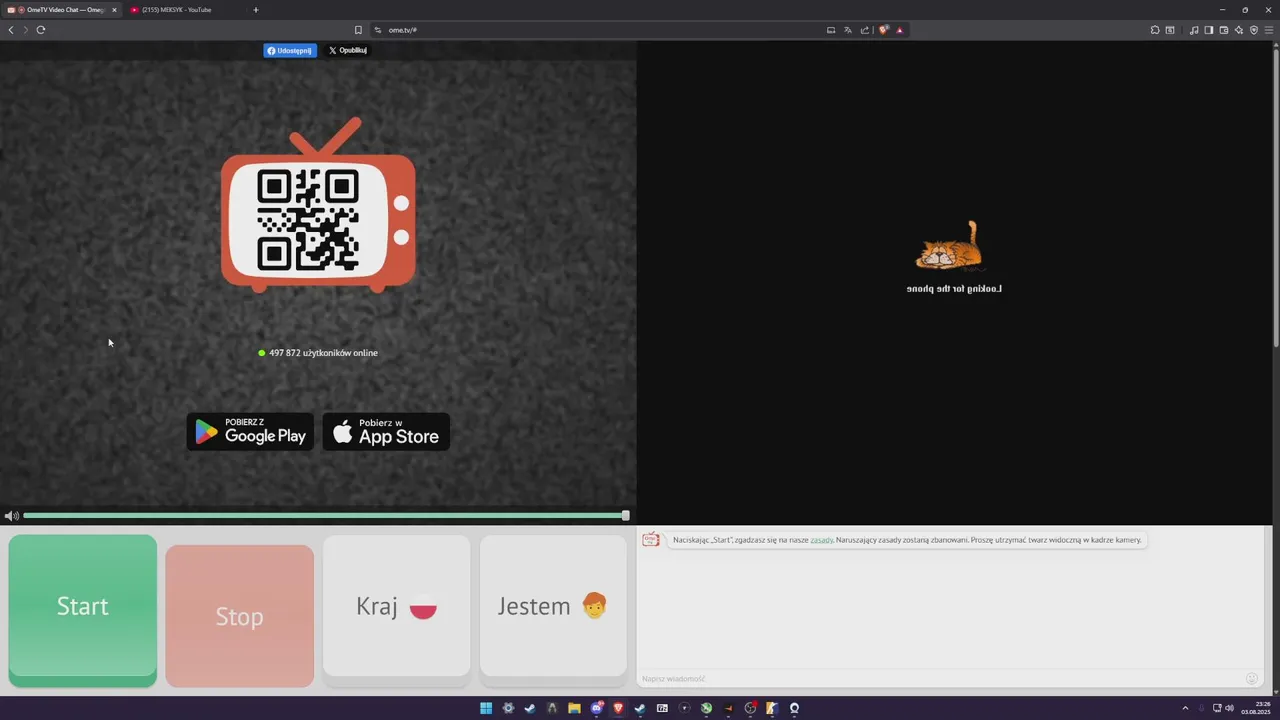
Task: Go back in browser history
Action: pos(11,30)
